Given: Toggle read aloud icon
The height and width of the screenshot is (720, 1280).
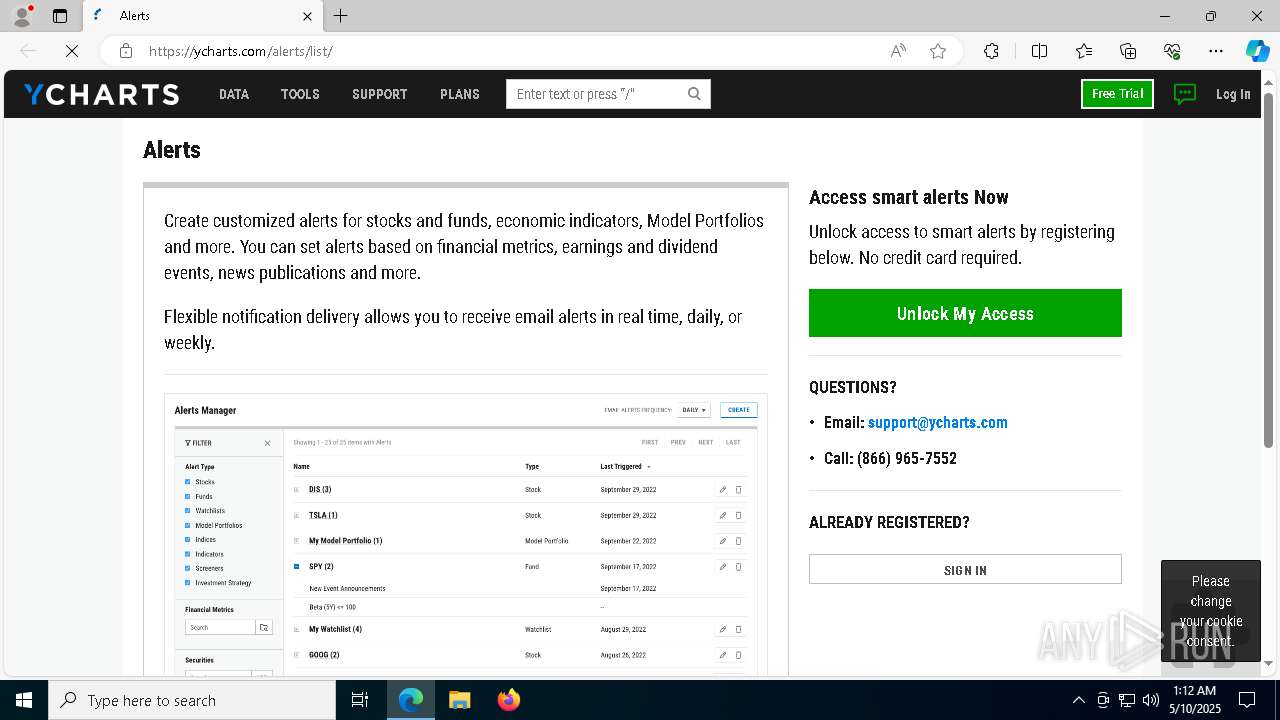Looking at the screenshot, I should coord(898,51).
